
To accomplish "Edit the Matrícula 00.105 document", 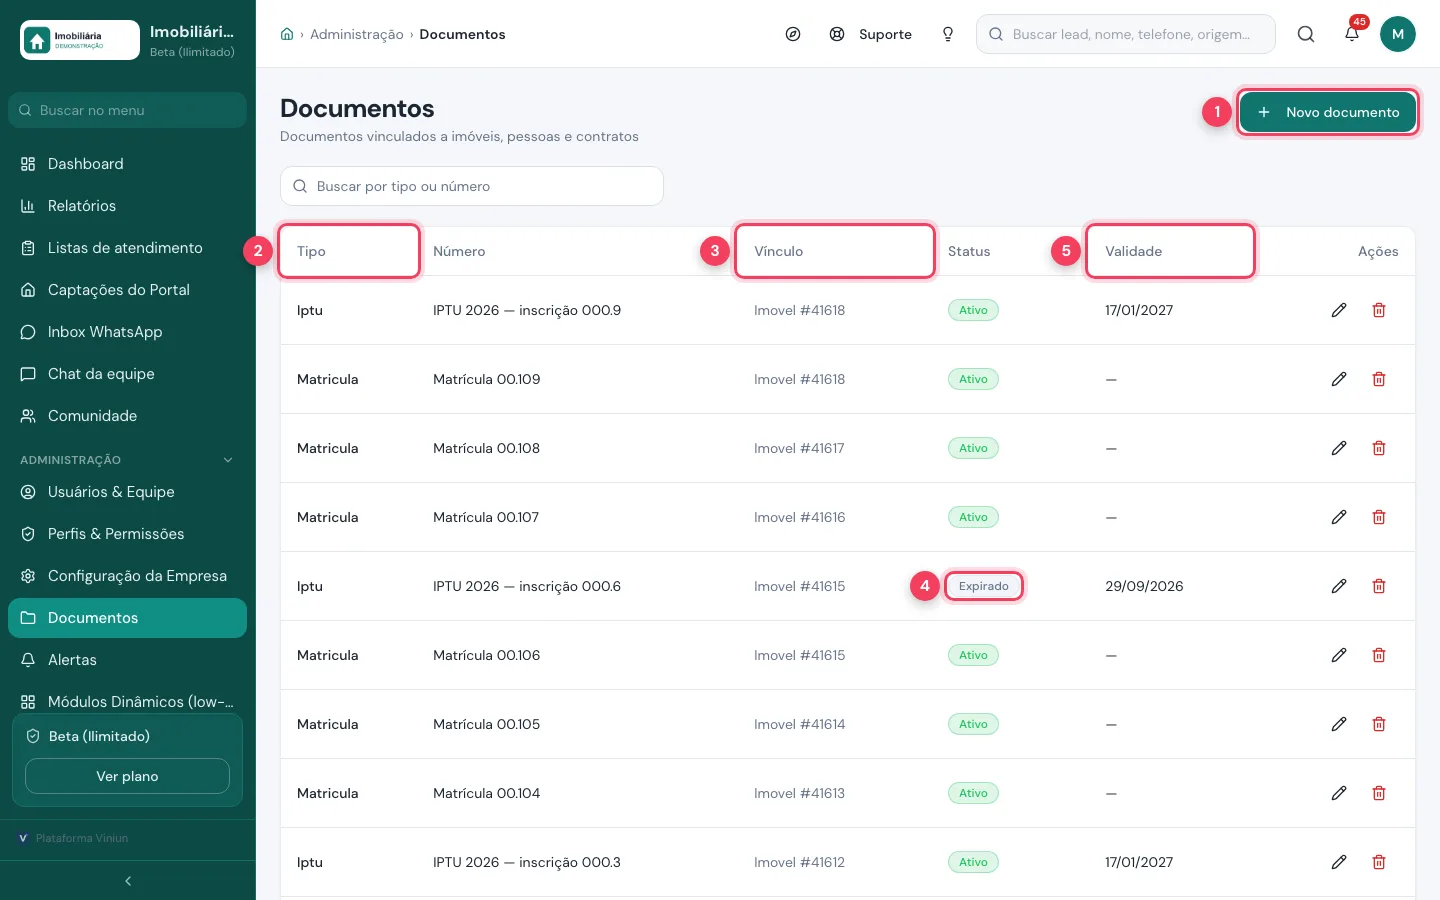I will 1339,724.
